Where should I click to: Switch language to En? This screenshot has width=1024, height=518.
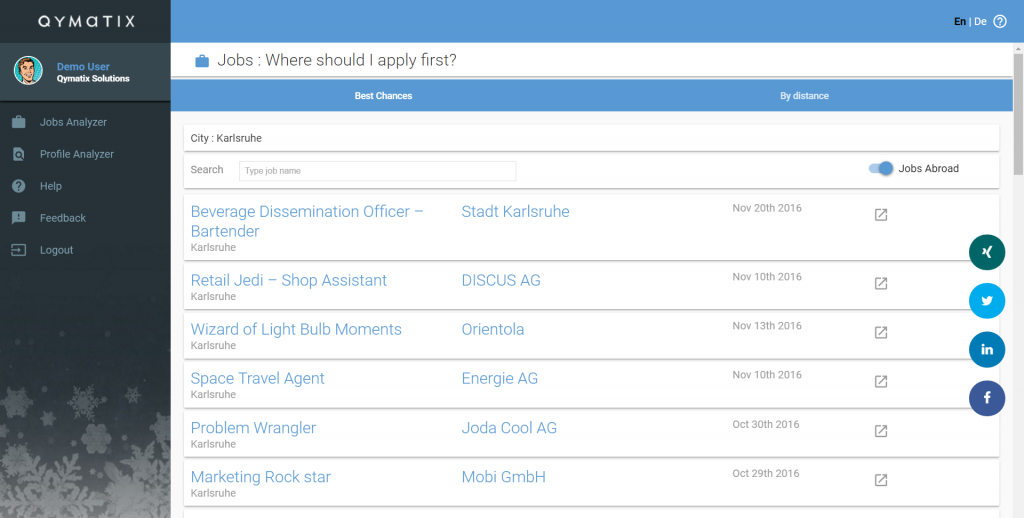click(x=959, y=22)
